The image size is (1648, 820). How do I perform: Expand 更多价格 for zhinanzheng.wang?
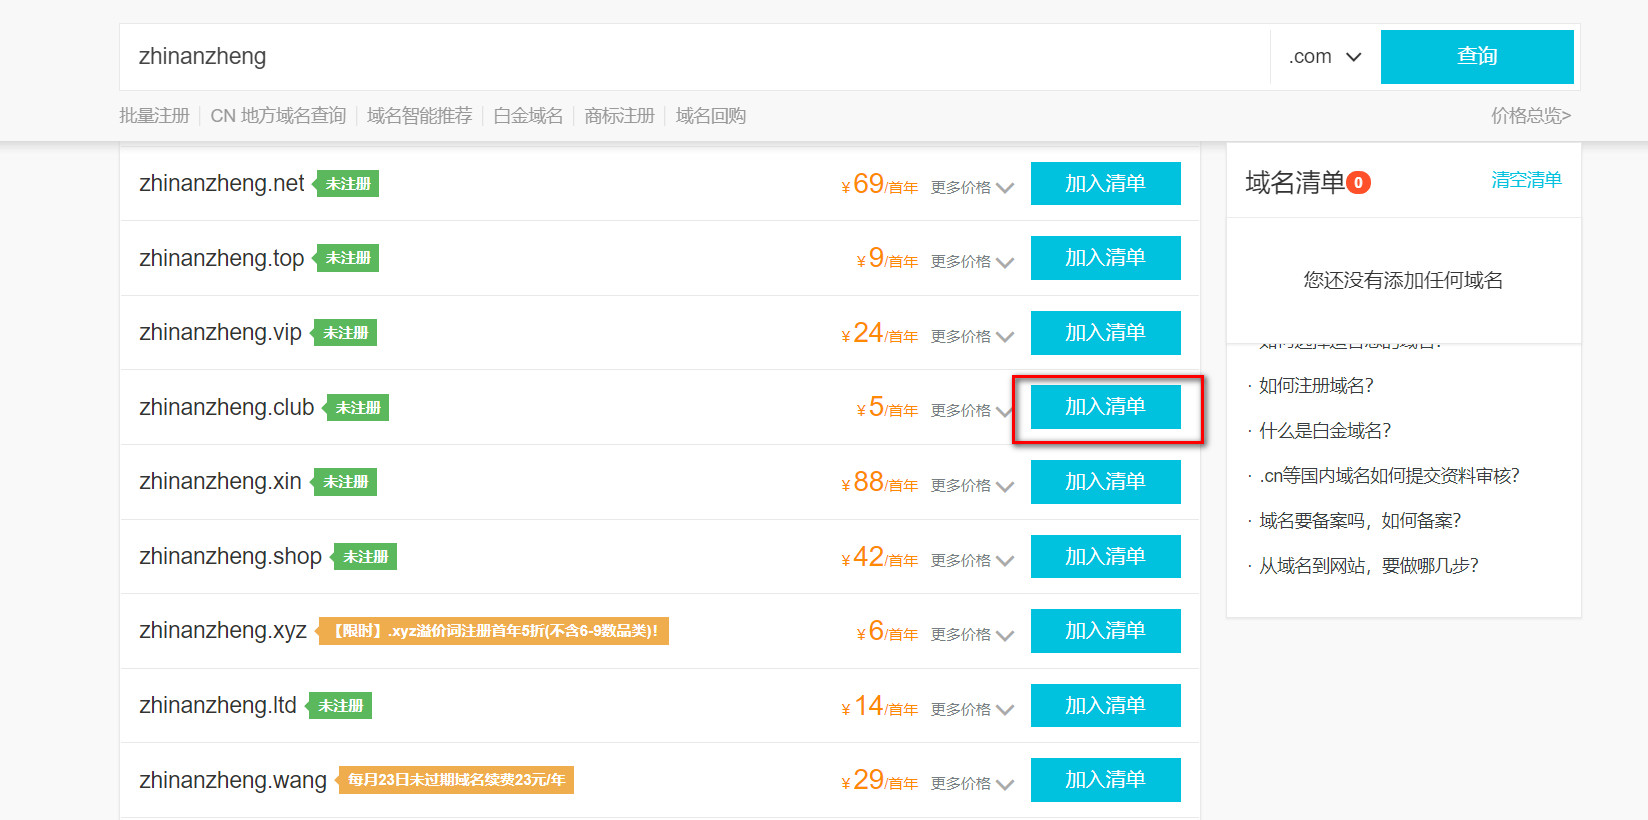click(971, 784)
